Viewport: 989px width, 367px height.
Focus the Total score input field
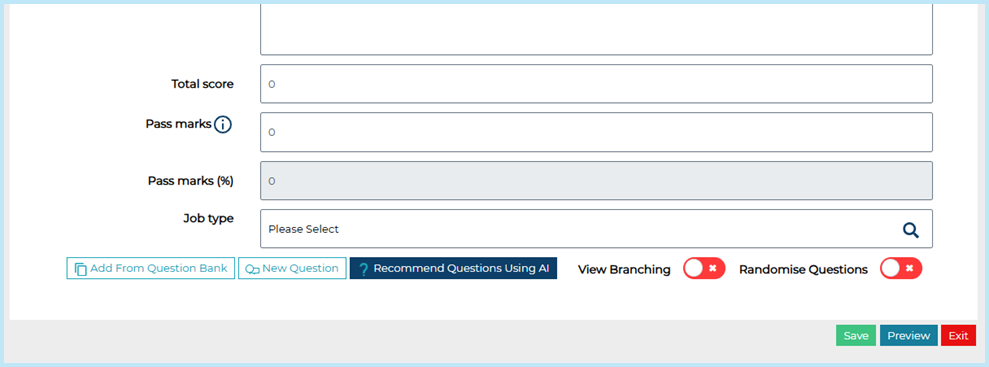[x=596, y=84]
